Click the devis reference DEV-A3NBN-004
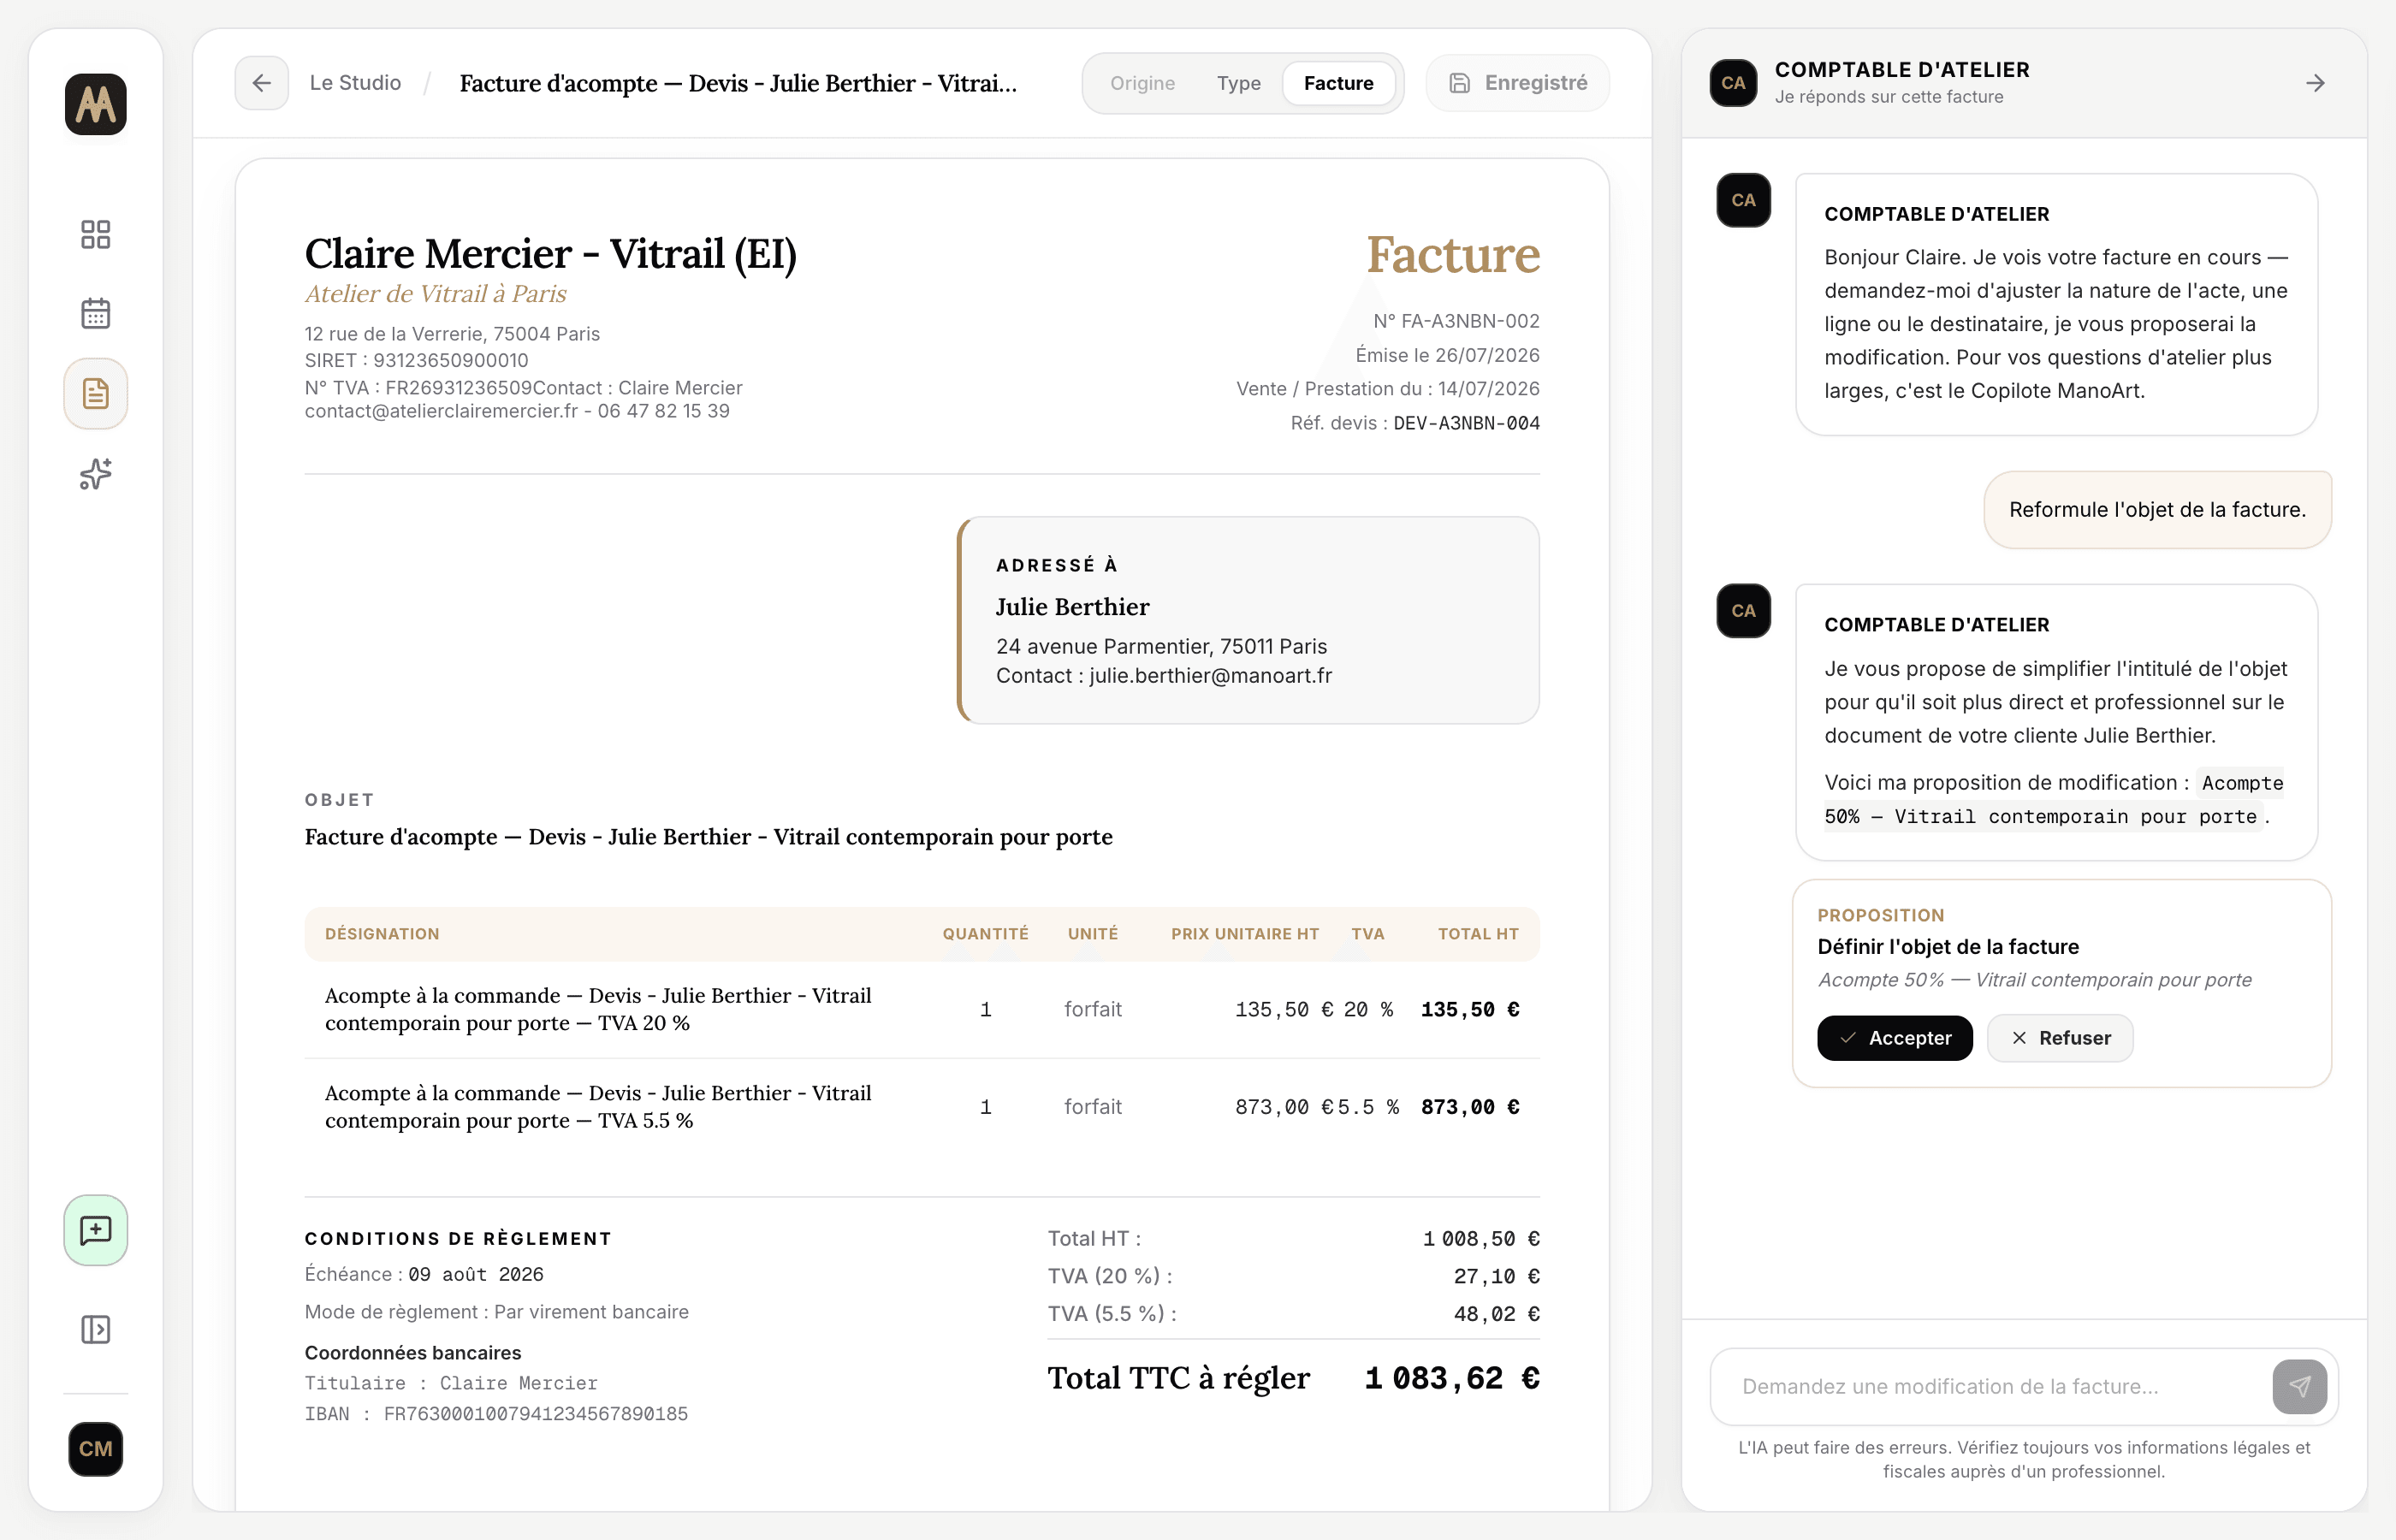 click(1466, 423)
